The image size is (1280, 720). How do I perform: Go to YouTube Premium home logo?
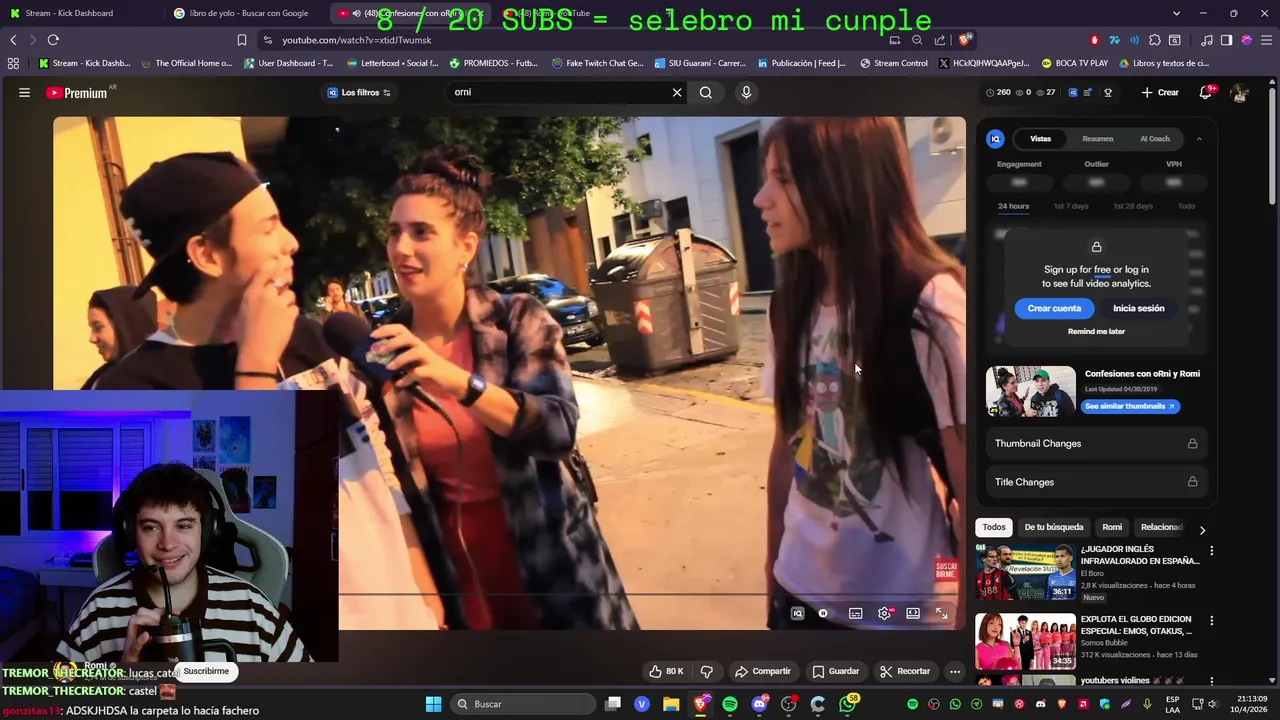click(78, 92)
